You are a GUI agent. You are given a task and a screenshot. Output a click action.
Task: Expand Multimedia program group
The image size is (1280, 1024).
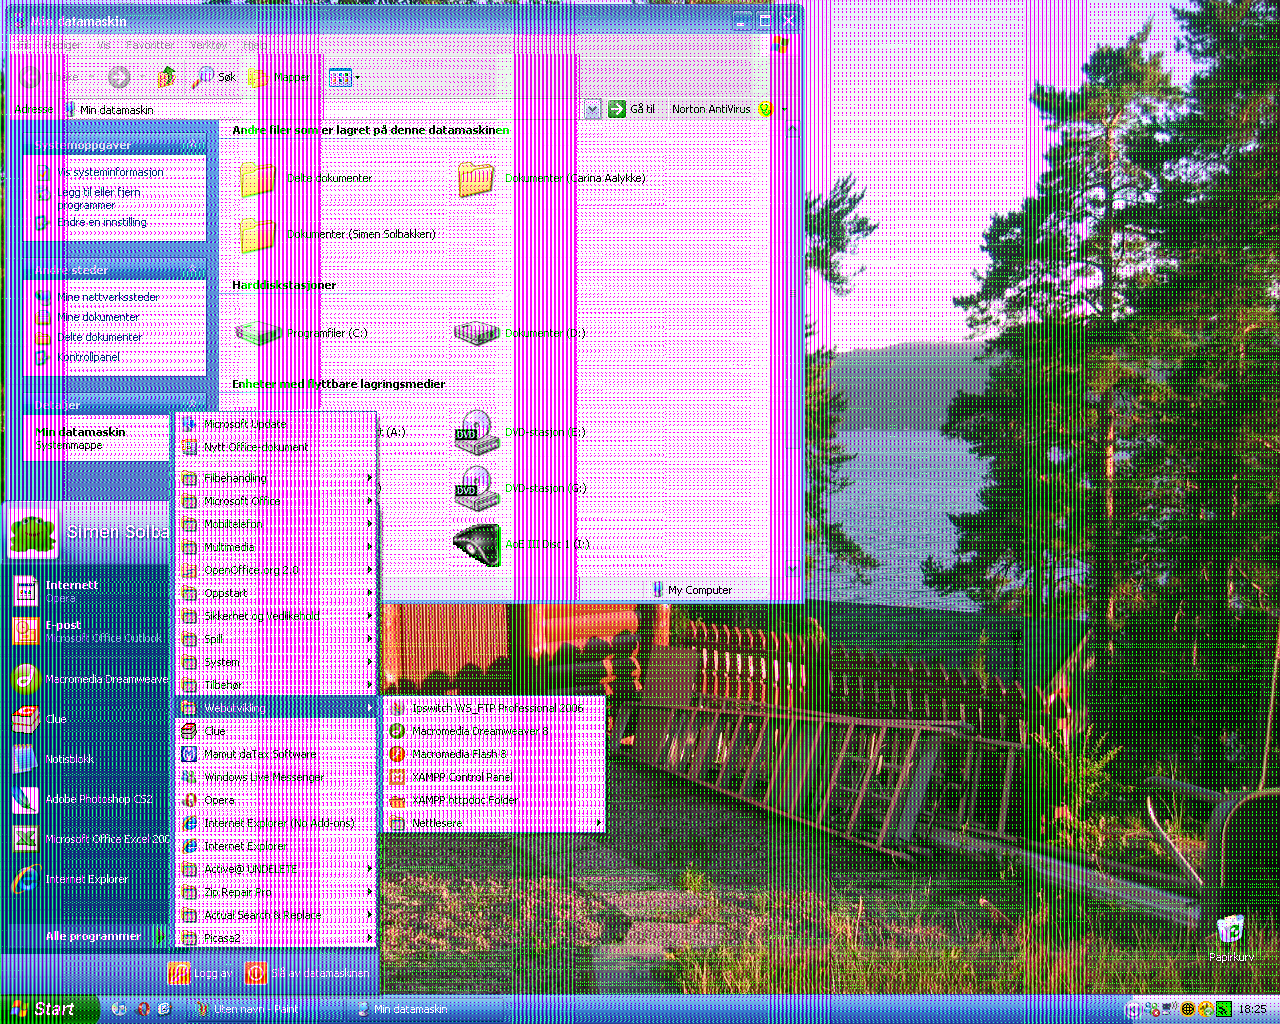tap(277, 547)
